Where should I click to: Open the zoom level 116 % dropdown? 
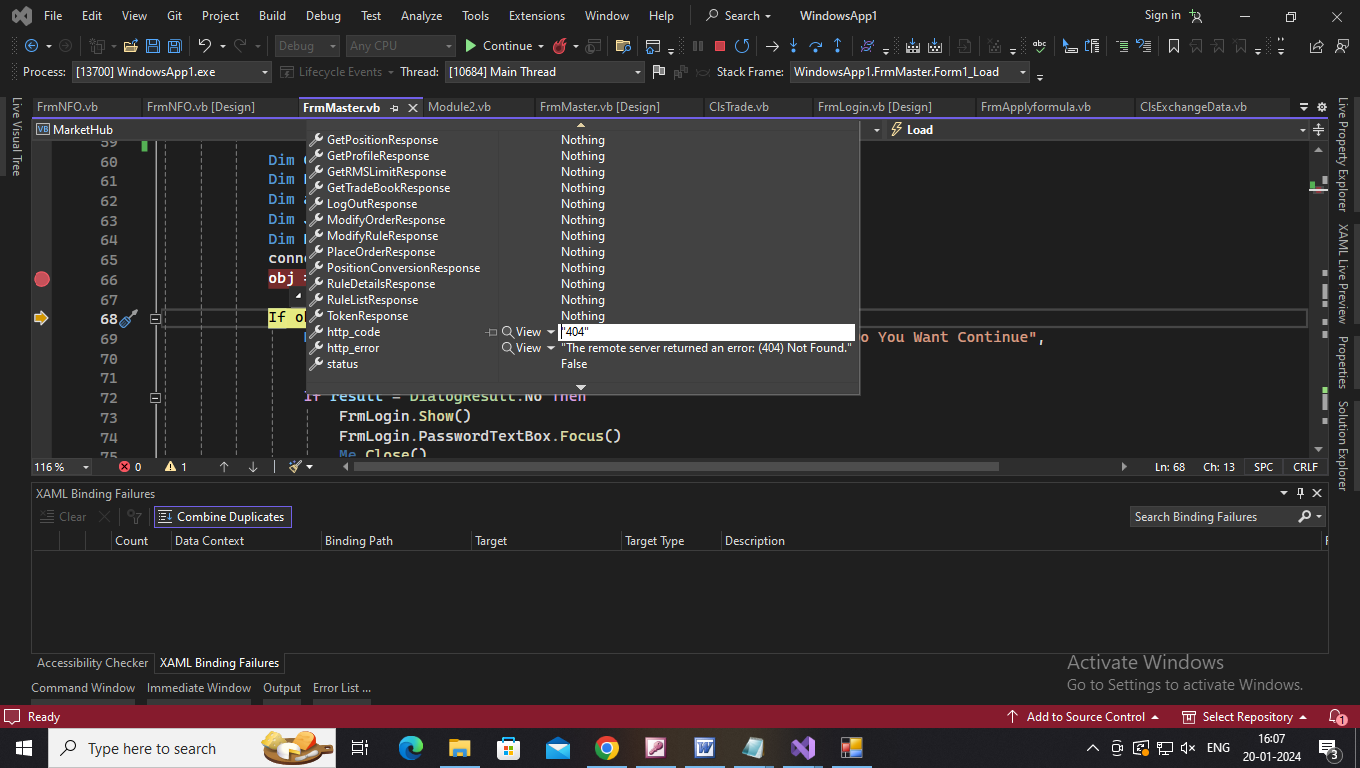pyautogui.click(x=85, y=467)
